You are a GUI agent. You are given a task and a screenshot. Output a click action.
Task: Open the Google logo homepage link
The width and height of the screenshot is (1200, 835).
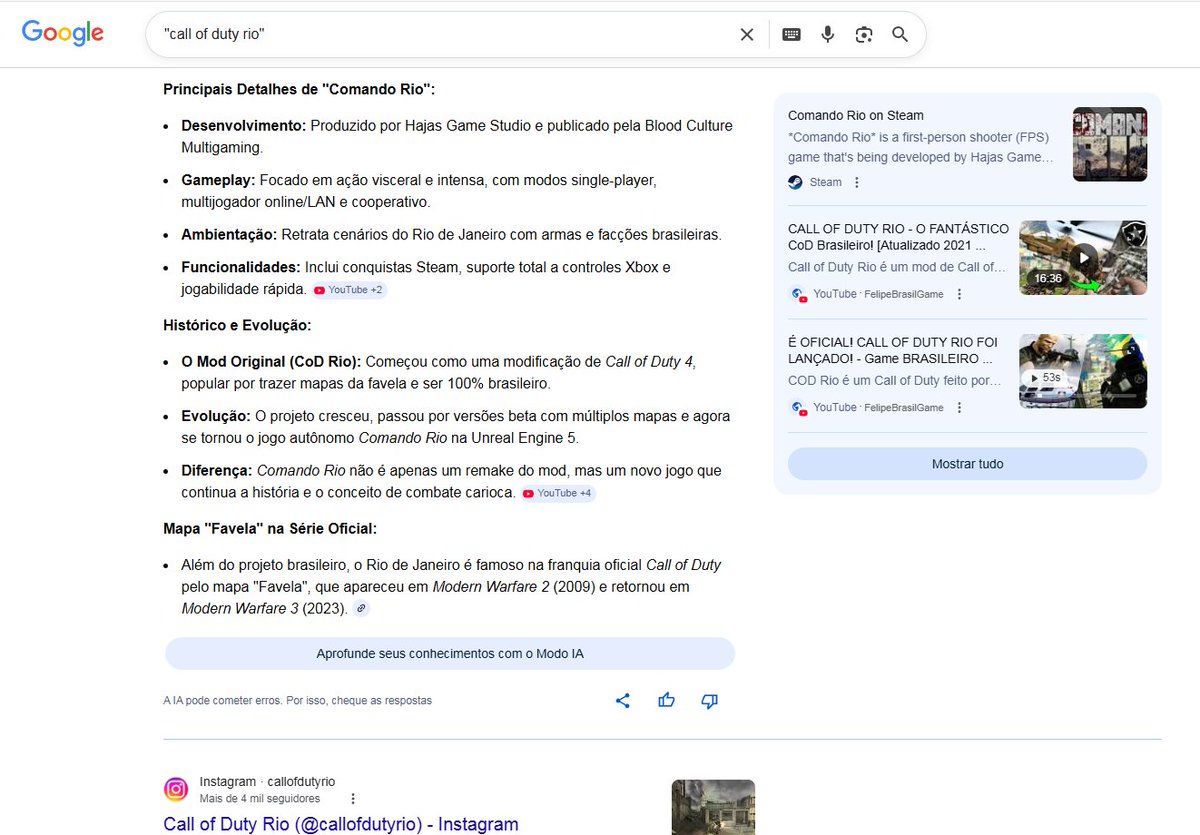63,33
